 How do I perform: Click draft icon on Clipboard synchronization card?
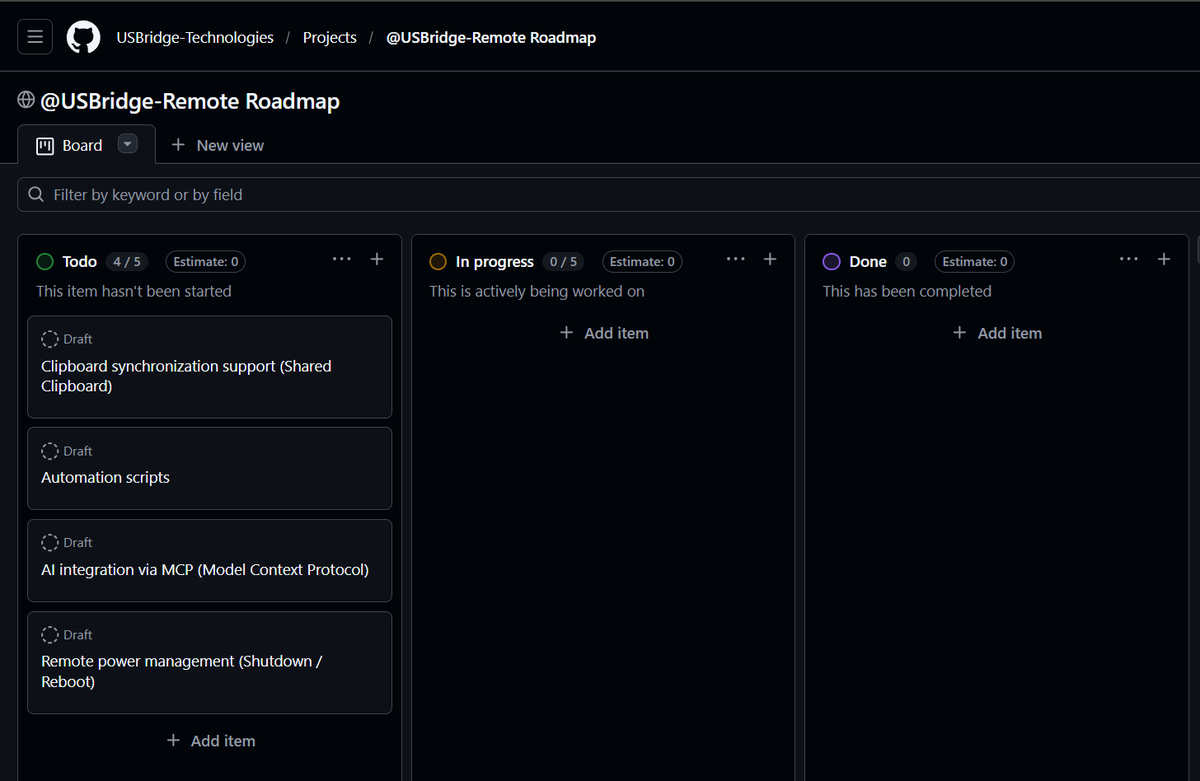point(50,339)
